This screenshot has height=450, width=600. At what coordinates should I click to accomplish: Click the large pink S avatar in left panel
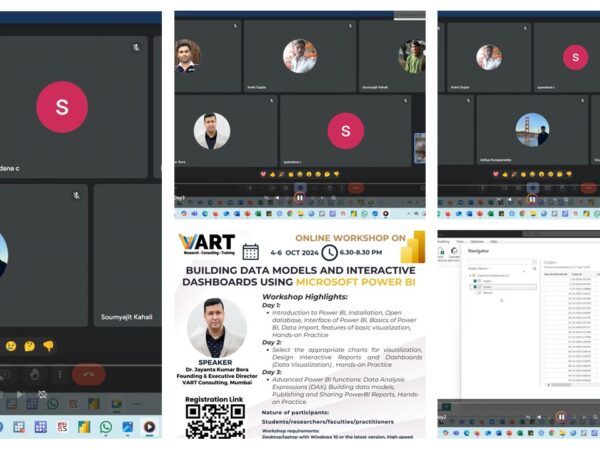[62, 107]
